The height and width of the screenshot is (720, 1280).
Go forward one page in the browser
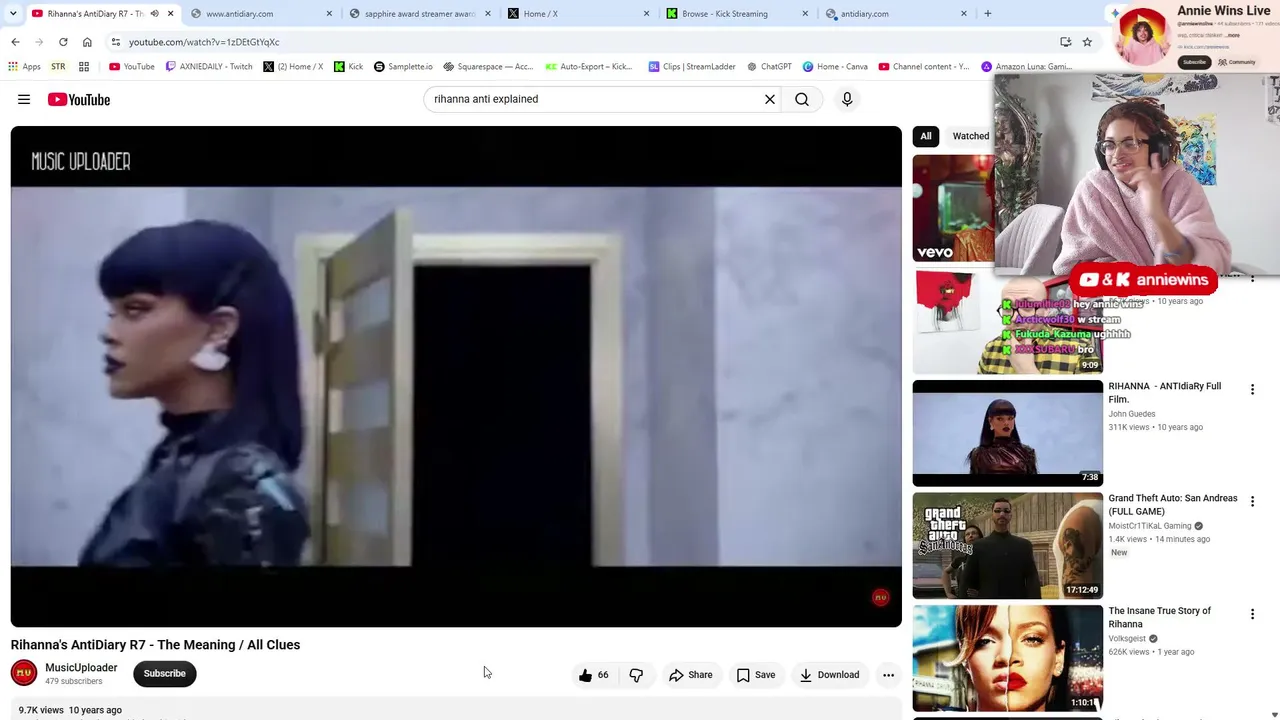[x=39, y=42]
